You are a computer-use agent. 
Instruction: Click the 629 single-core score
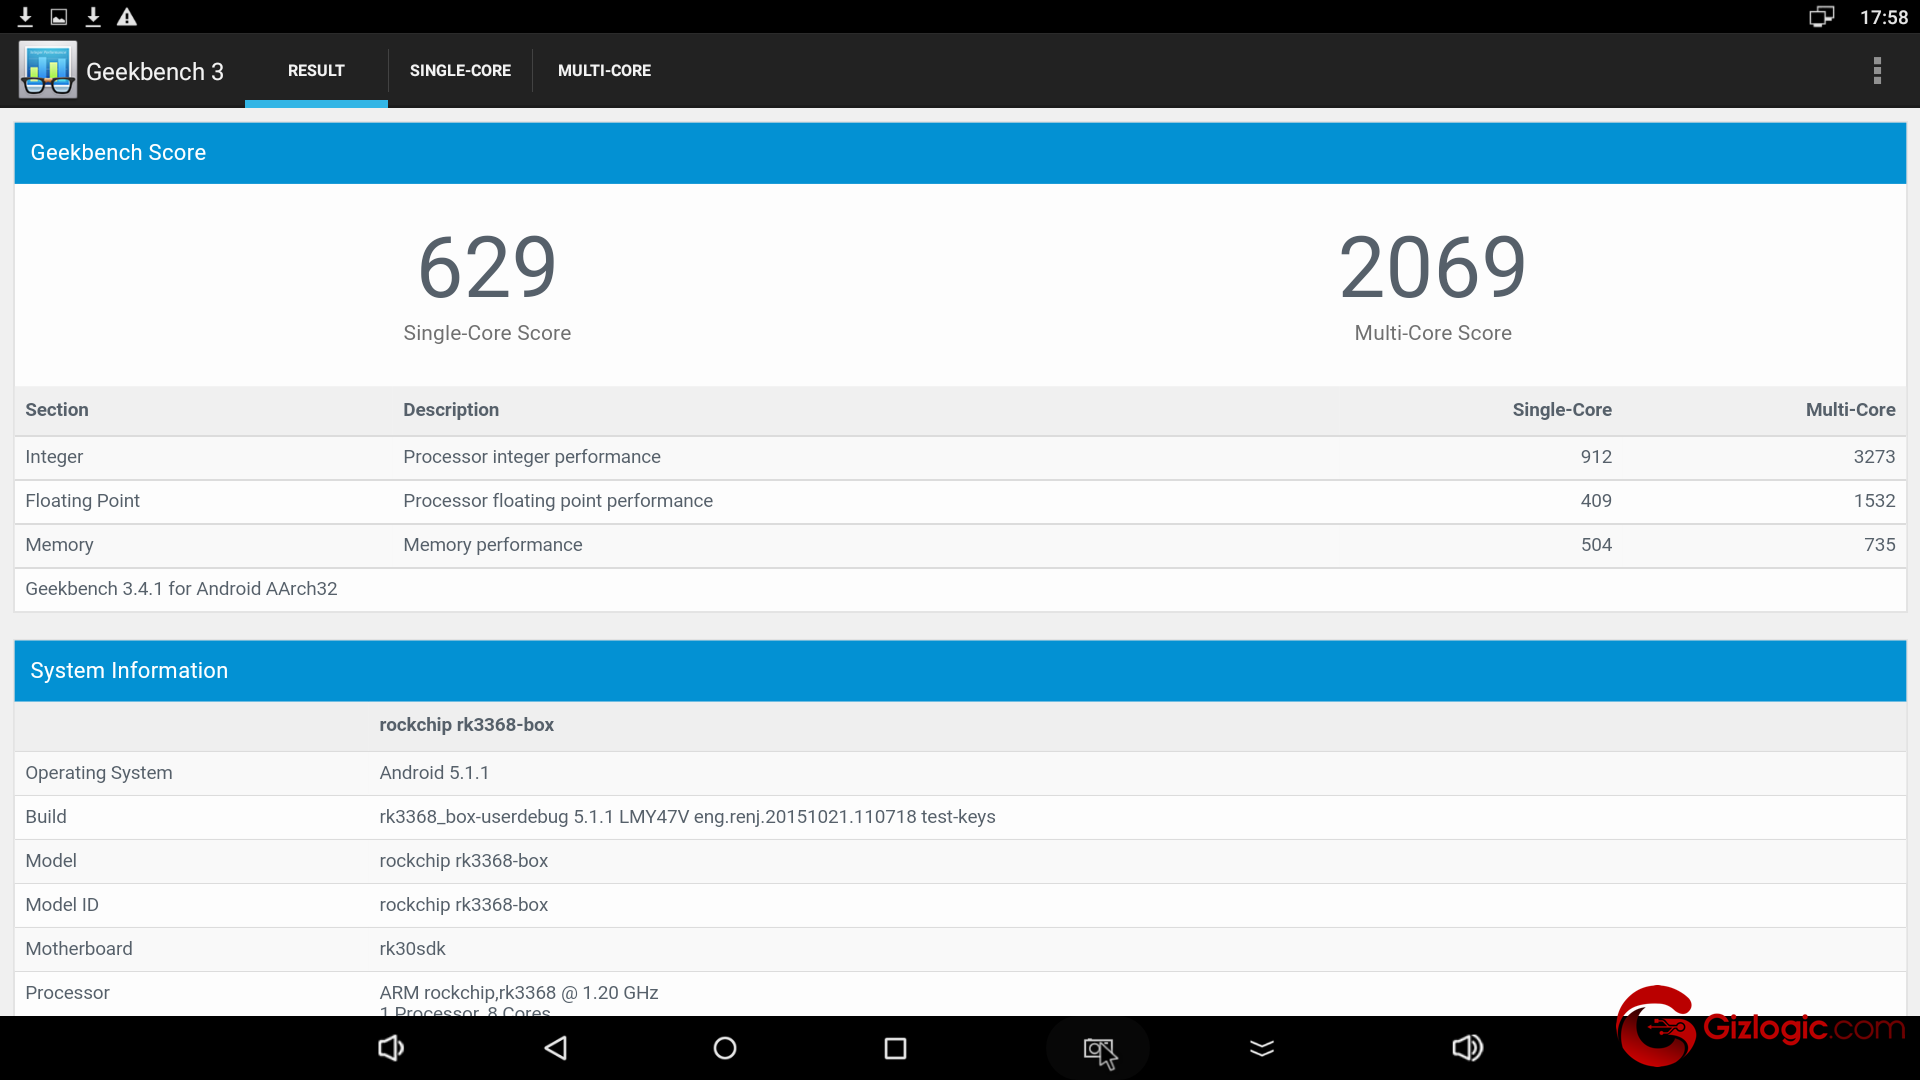487,268
